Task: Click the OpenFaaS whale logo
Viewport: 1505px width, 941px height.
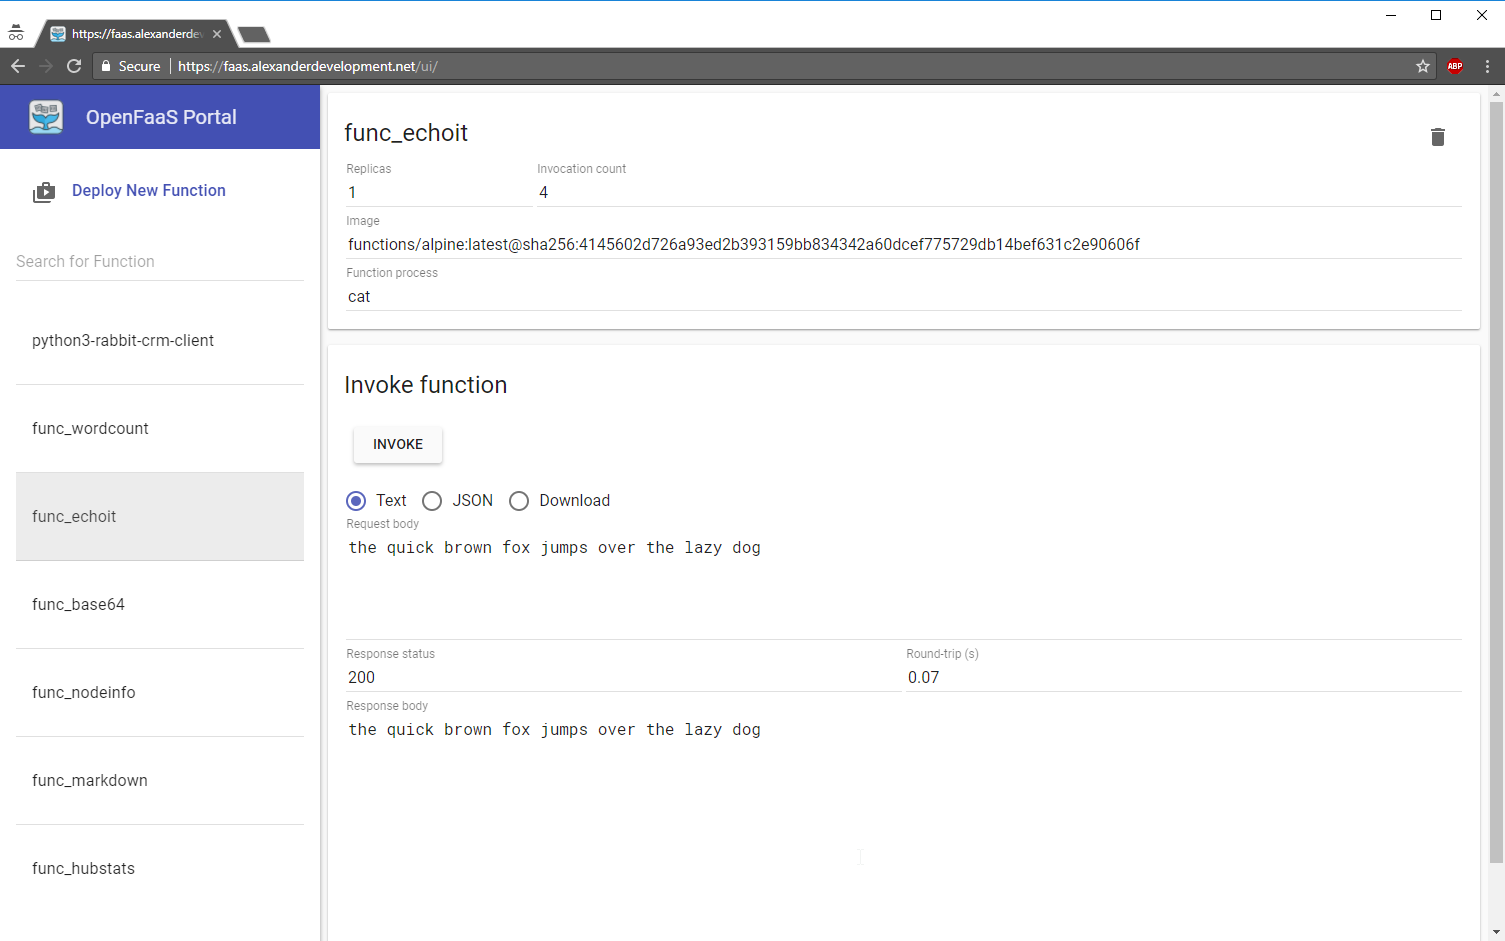Action: pos(46,117)
